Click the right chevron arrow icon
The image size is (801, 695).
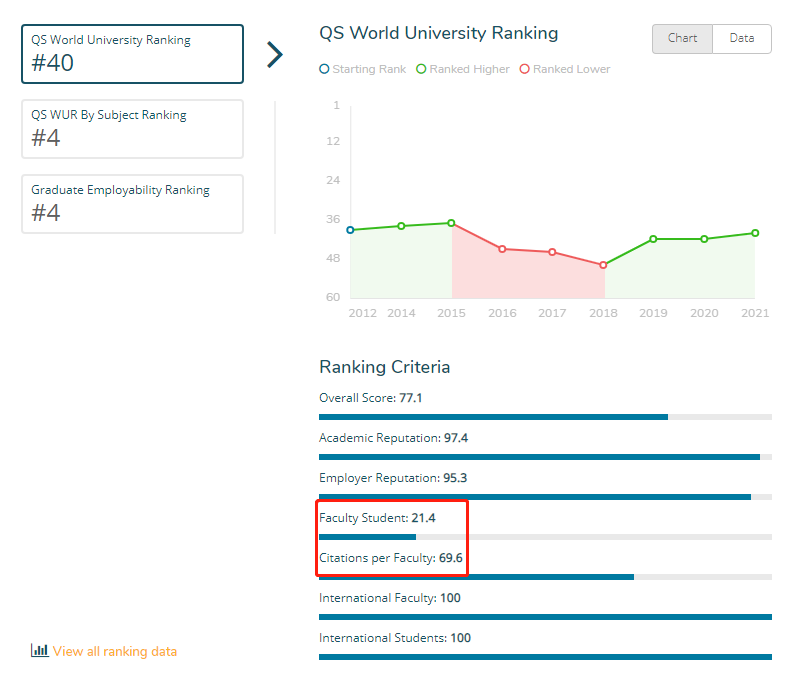click(x=275, y=55)
